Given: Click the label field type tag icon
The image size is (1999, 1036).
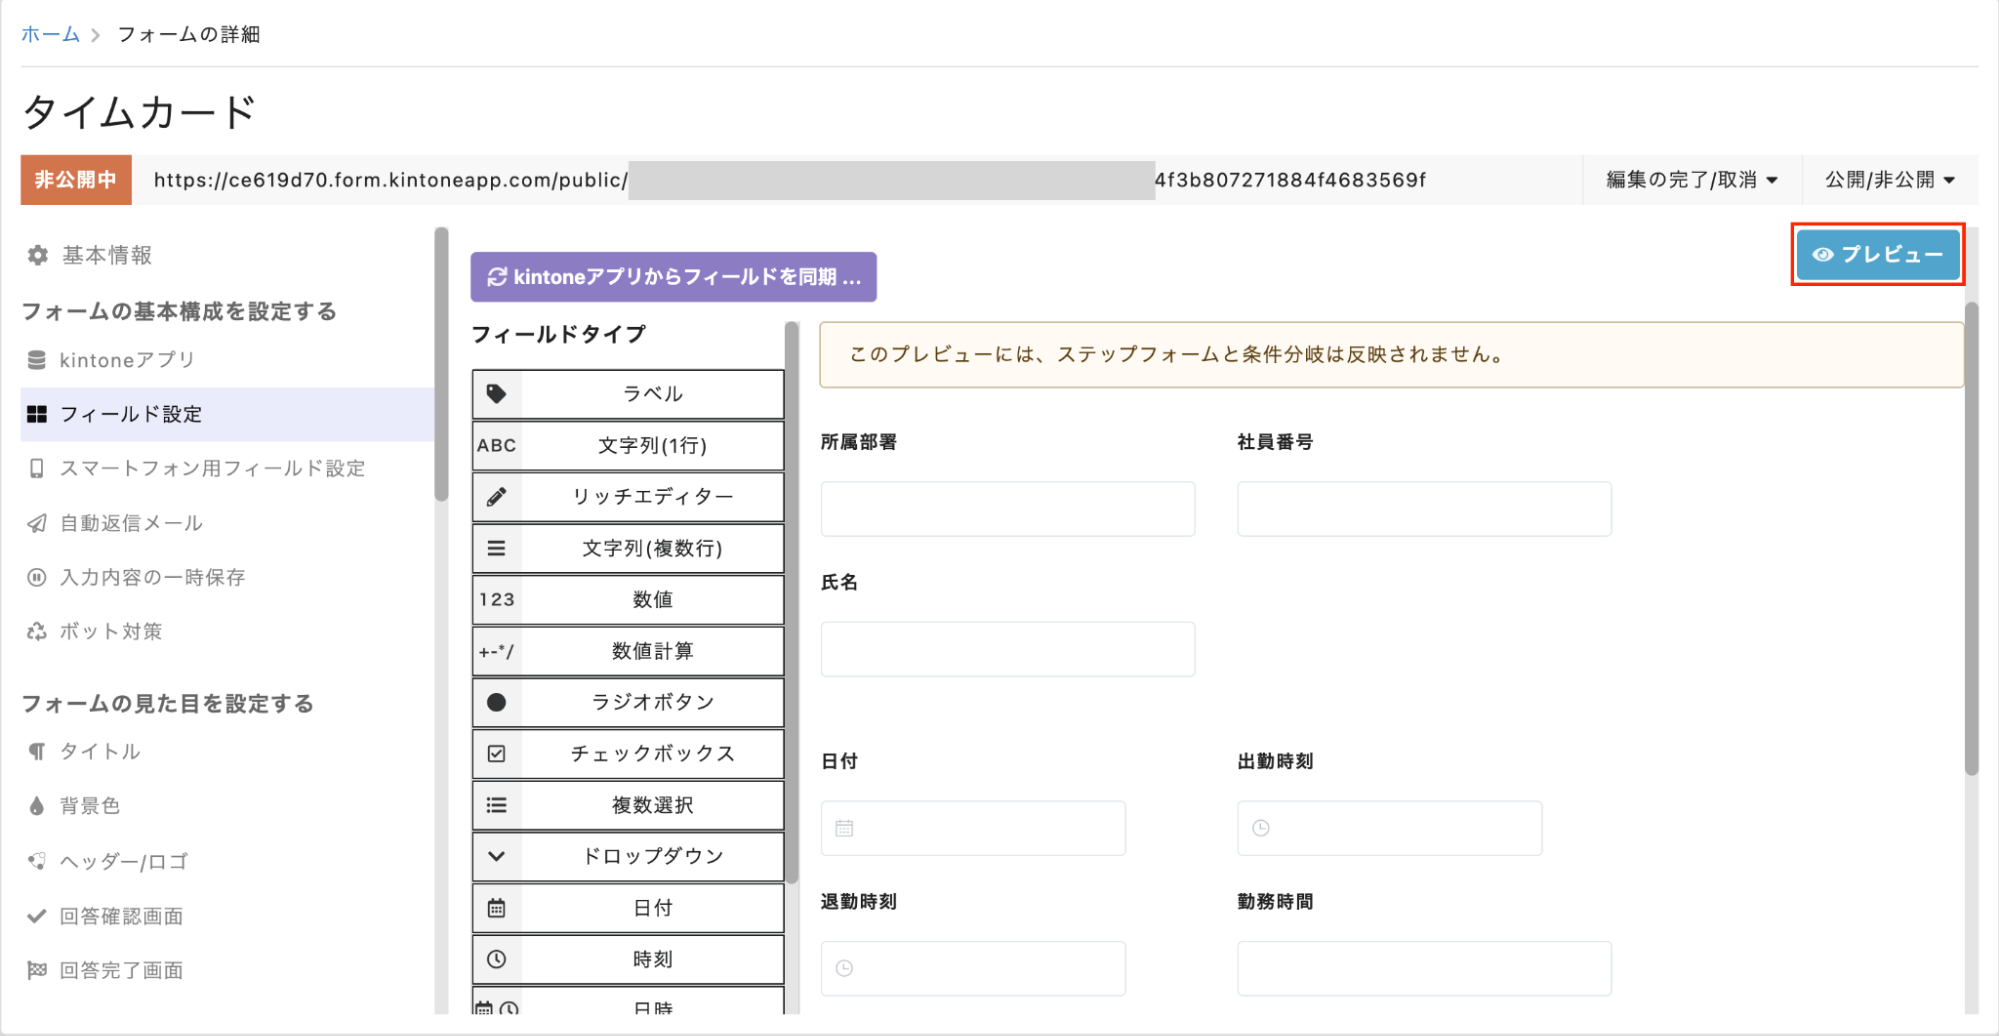Looking at the screenshot, I should click(496, 394).
